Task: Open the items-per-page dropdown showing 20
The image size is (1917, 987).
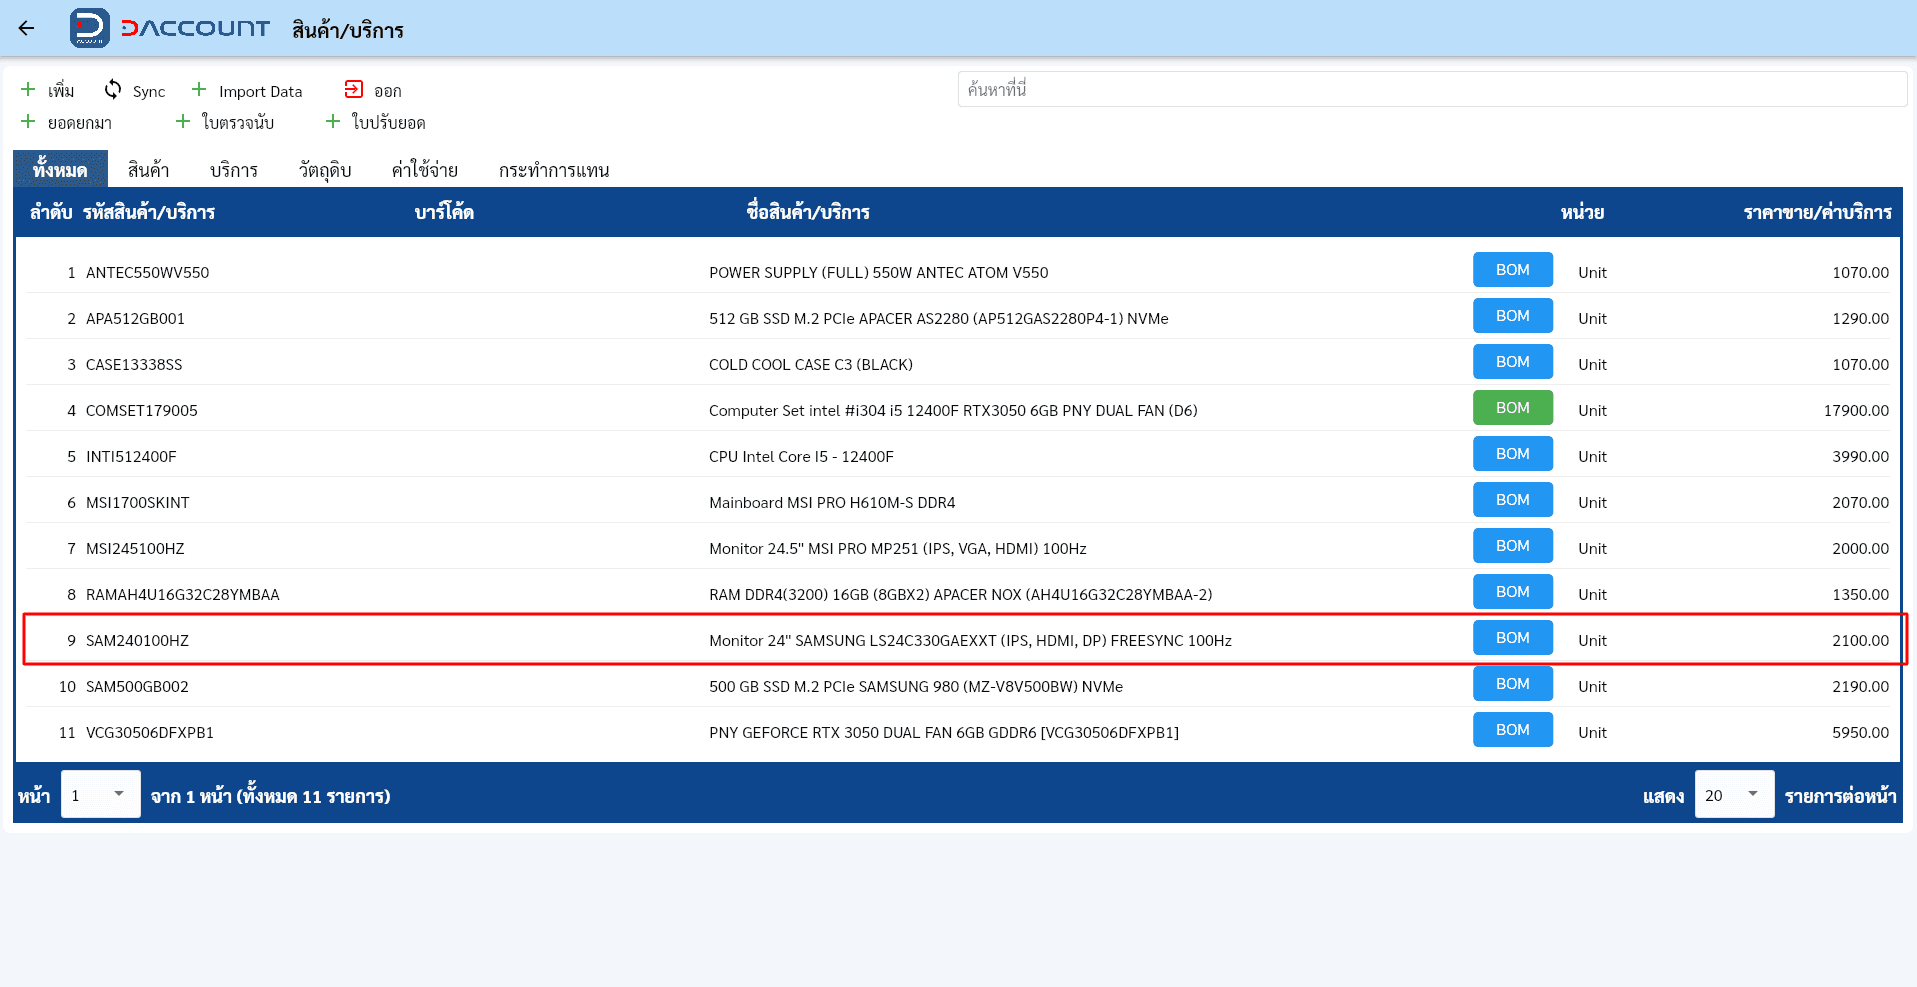Action: [x=1735, y=794]
